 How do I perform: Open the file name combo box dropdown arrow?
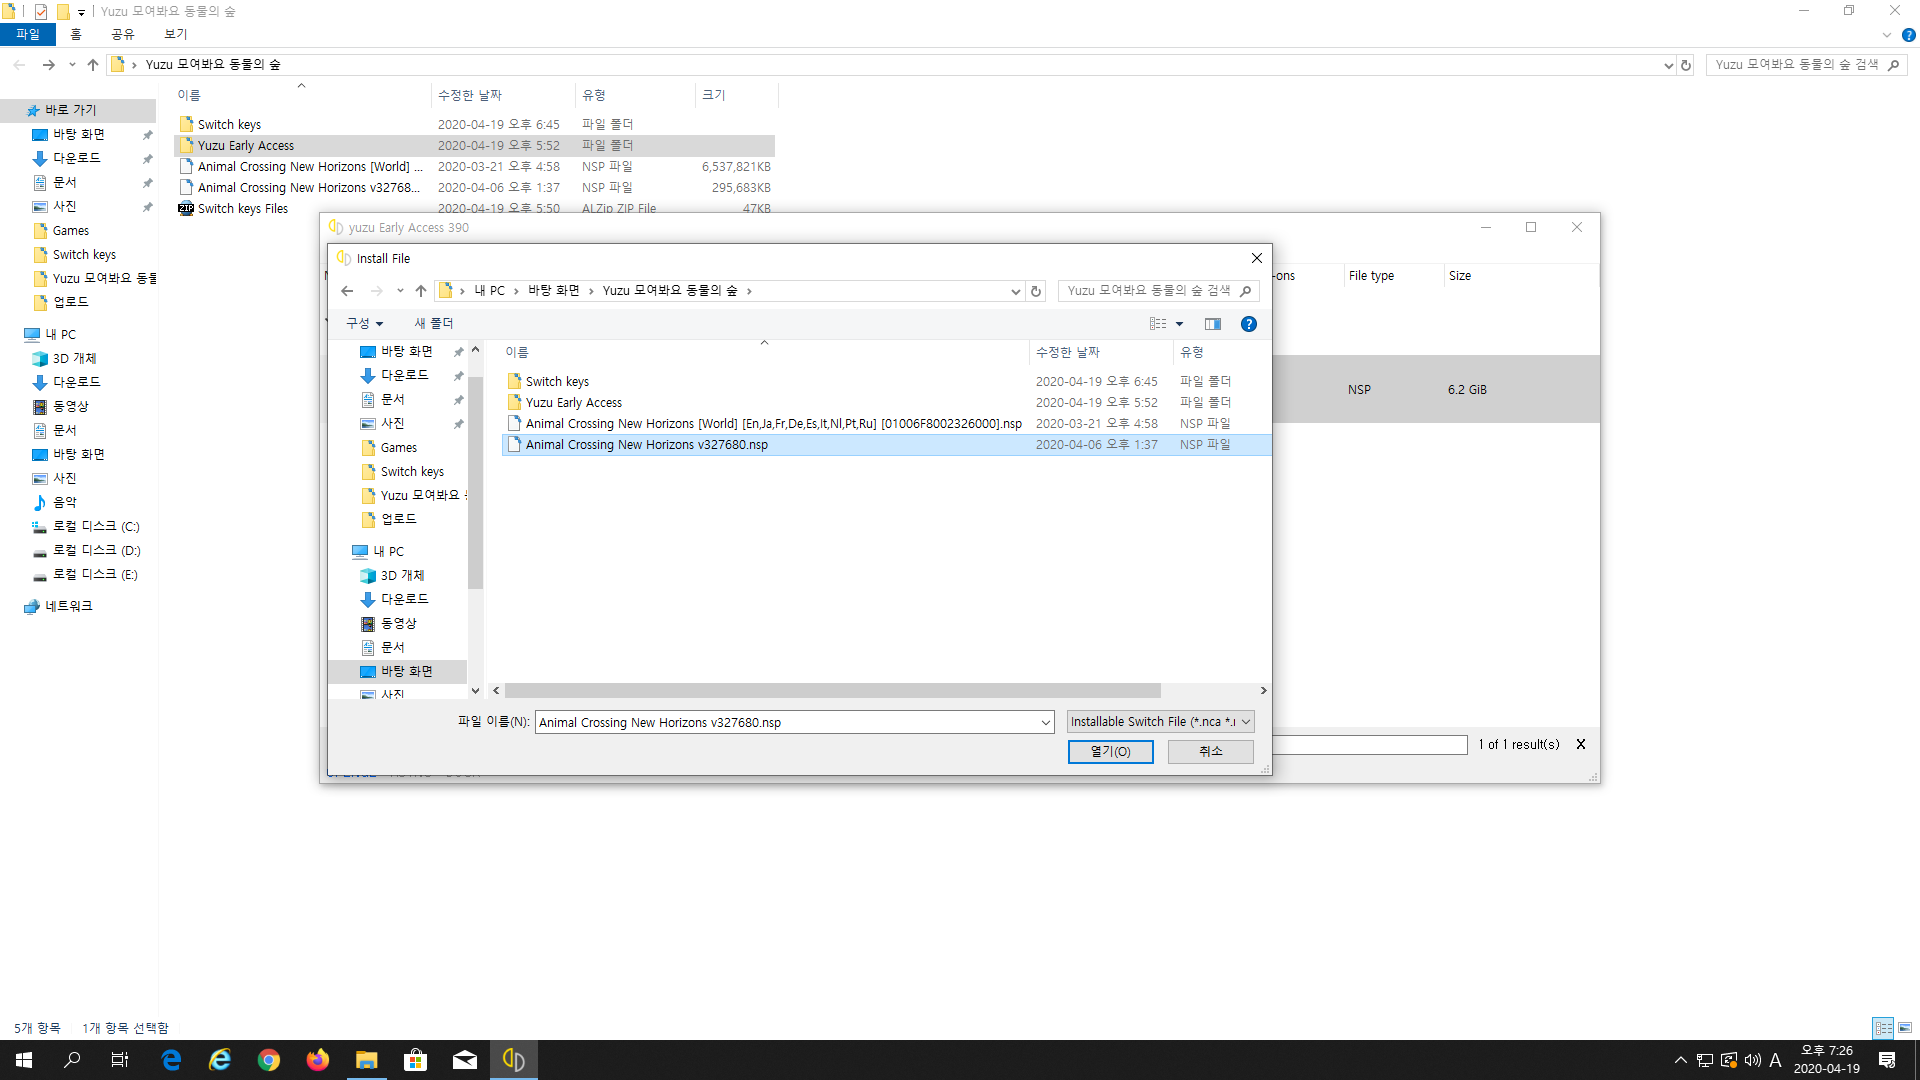pyautogui.click(x=1045, y=722)
